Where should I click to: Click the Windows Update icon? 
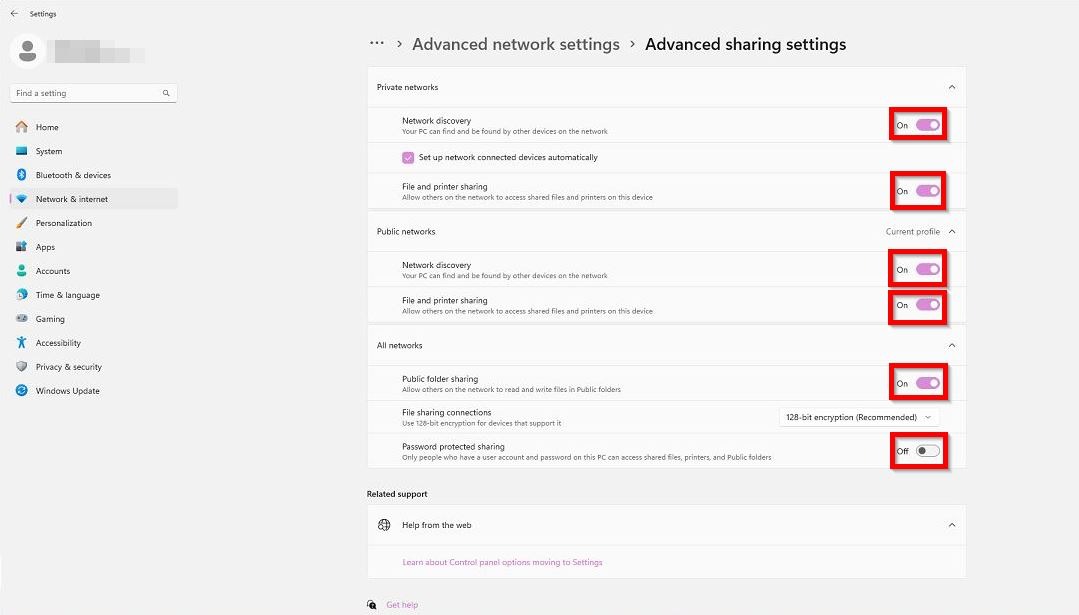click(22, 391)
